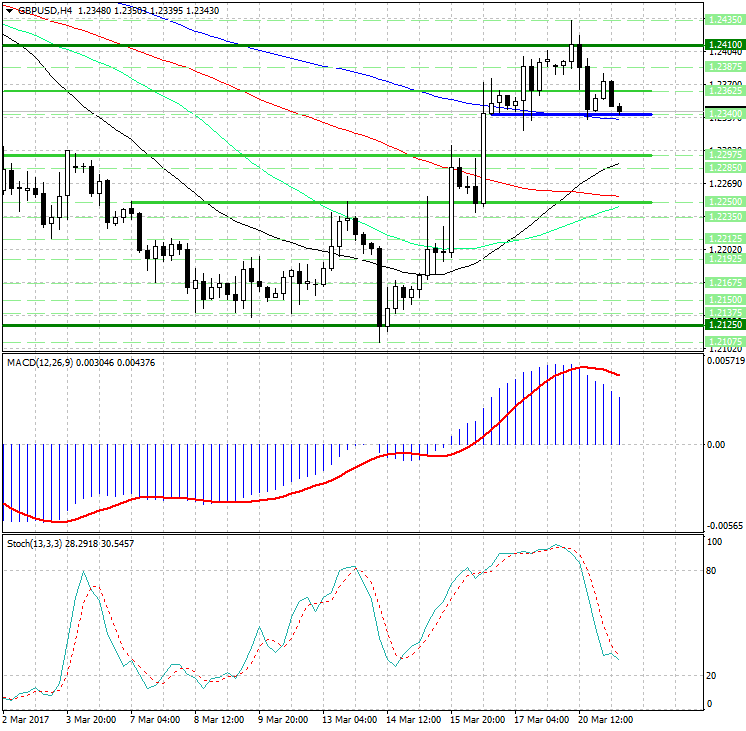Click the small triangle before the GBPUSD title

(9, 10)
